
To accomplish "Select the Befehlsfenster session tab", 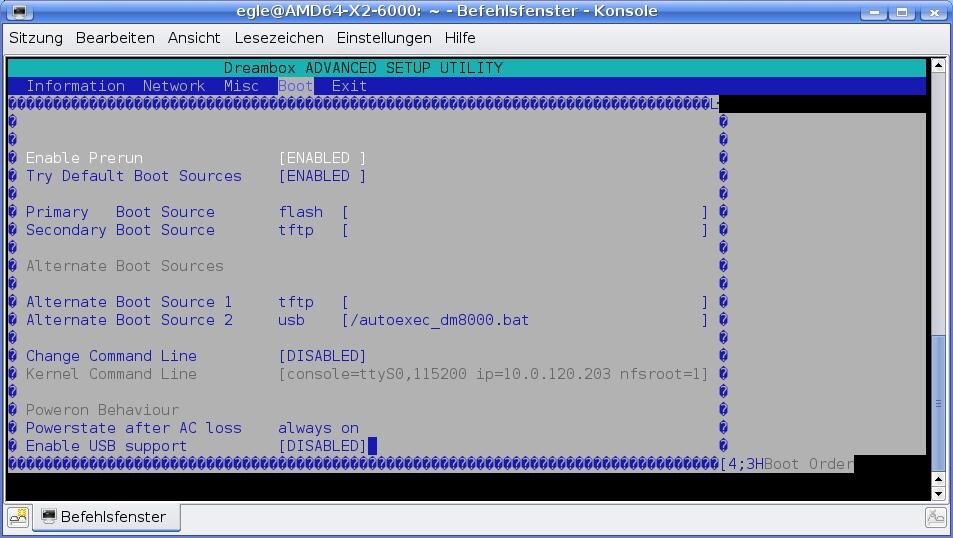I will [x=105, y=517].
